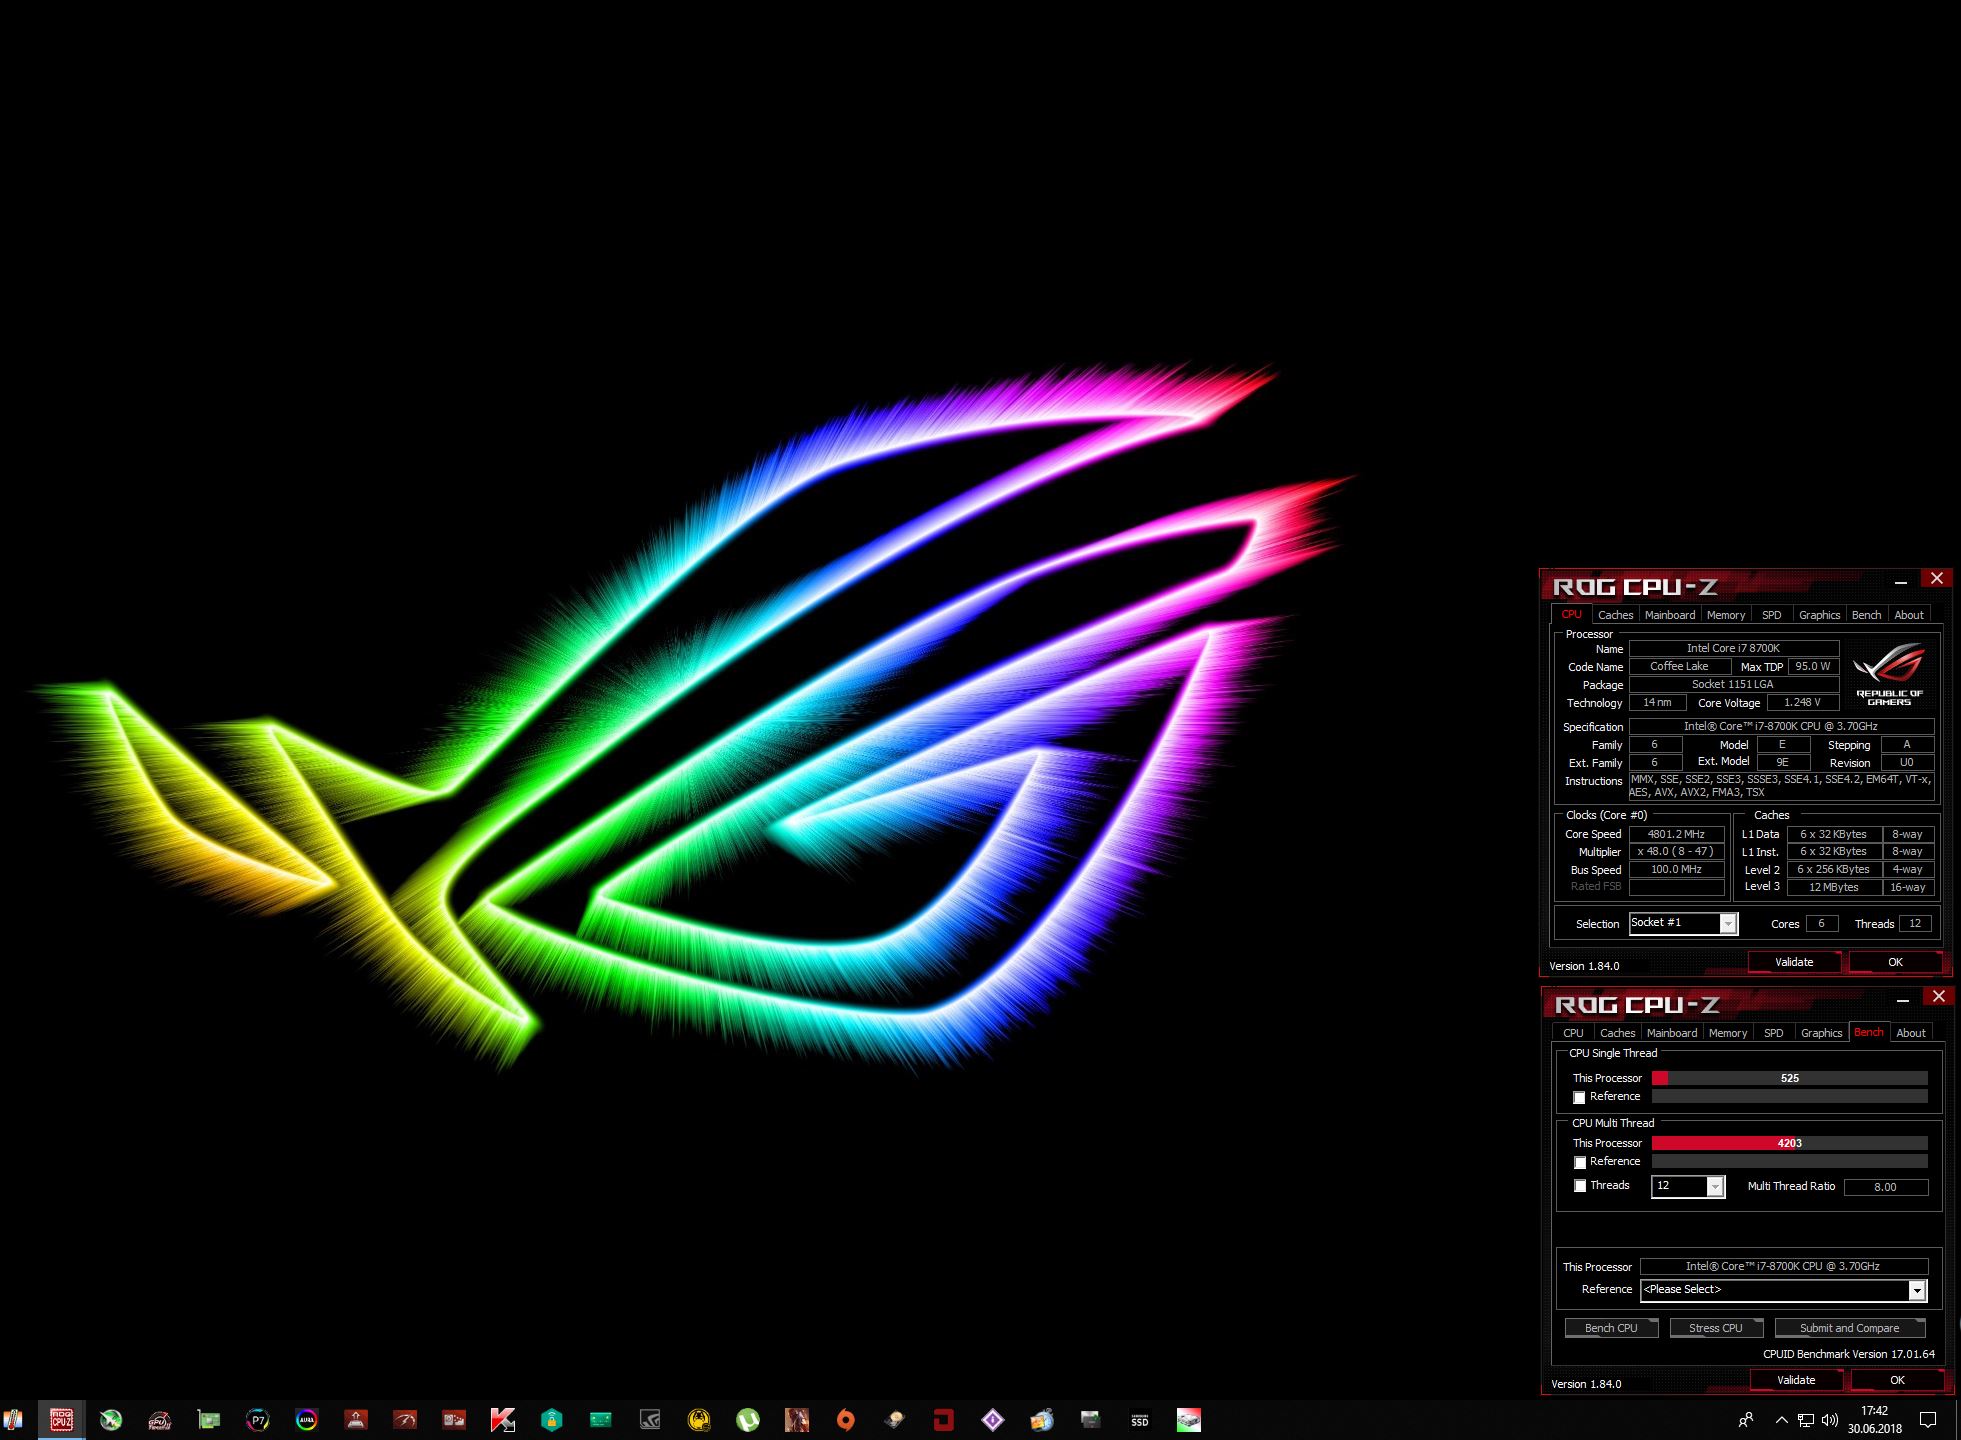The width and height of the screenshot is (1961, 1440).
Task: Launch uTorrent from the taskbar
Action: (x=748, y=1419)
